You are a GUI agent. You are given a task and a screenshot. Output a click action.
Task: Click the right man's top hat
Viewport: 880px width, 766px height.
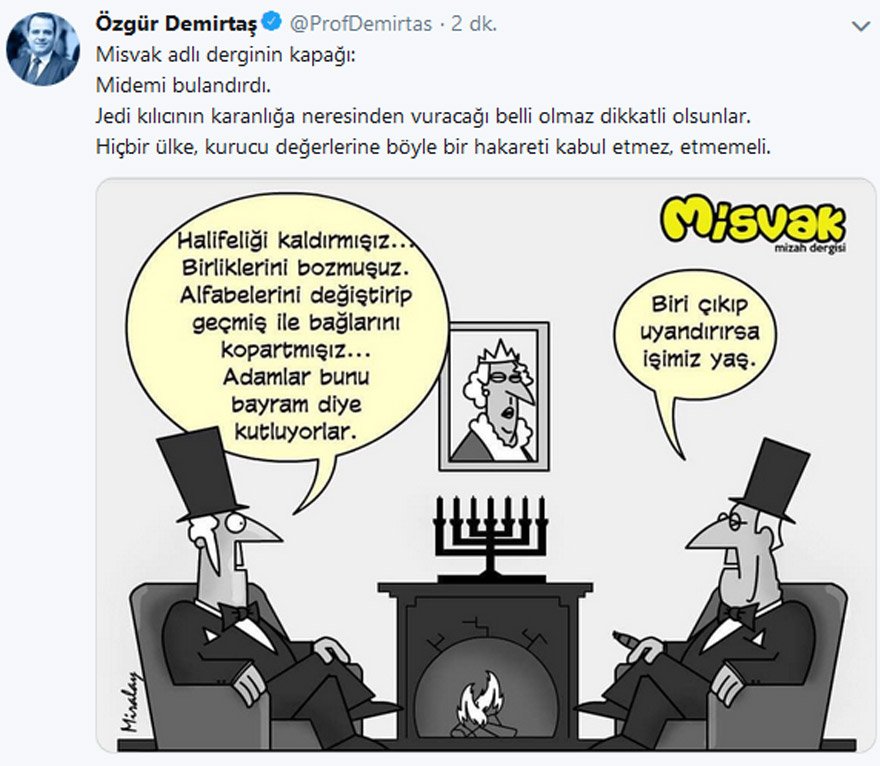pos(769,482)
